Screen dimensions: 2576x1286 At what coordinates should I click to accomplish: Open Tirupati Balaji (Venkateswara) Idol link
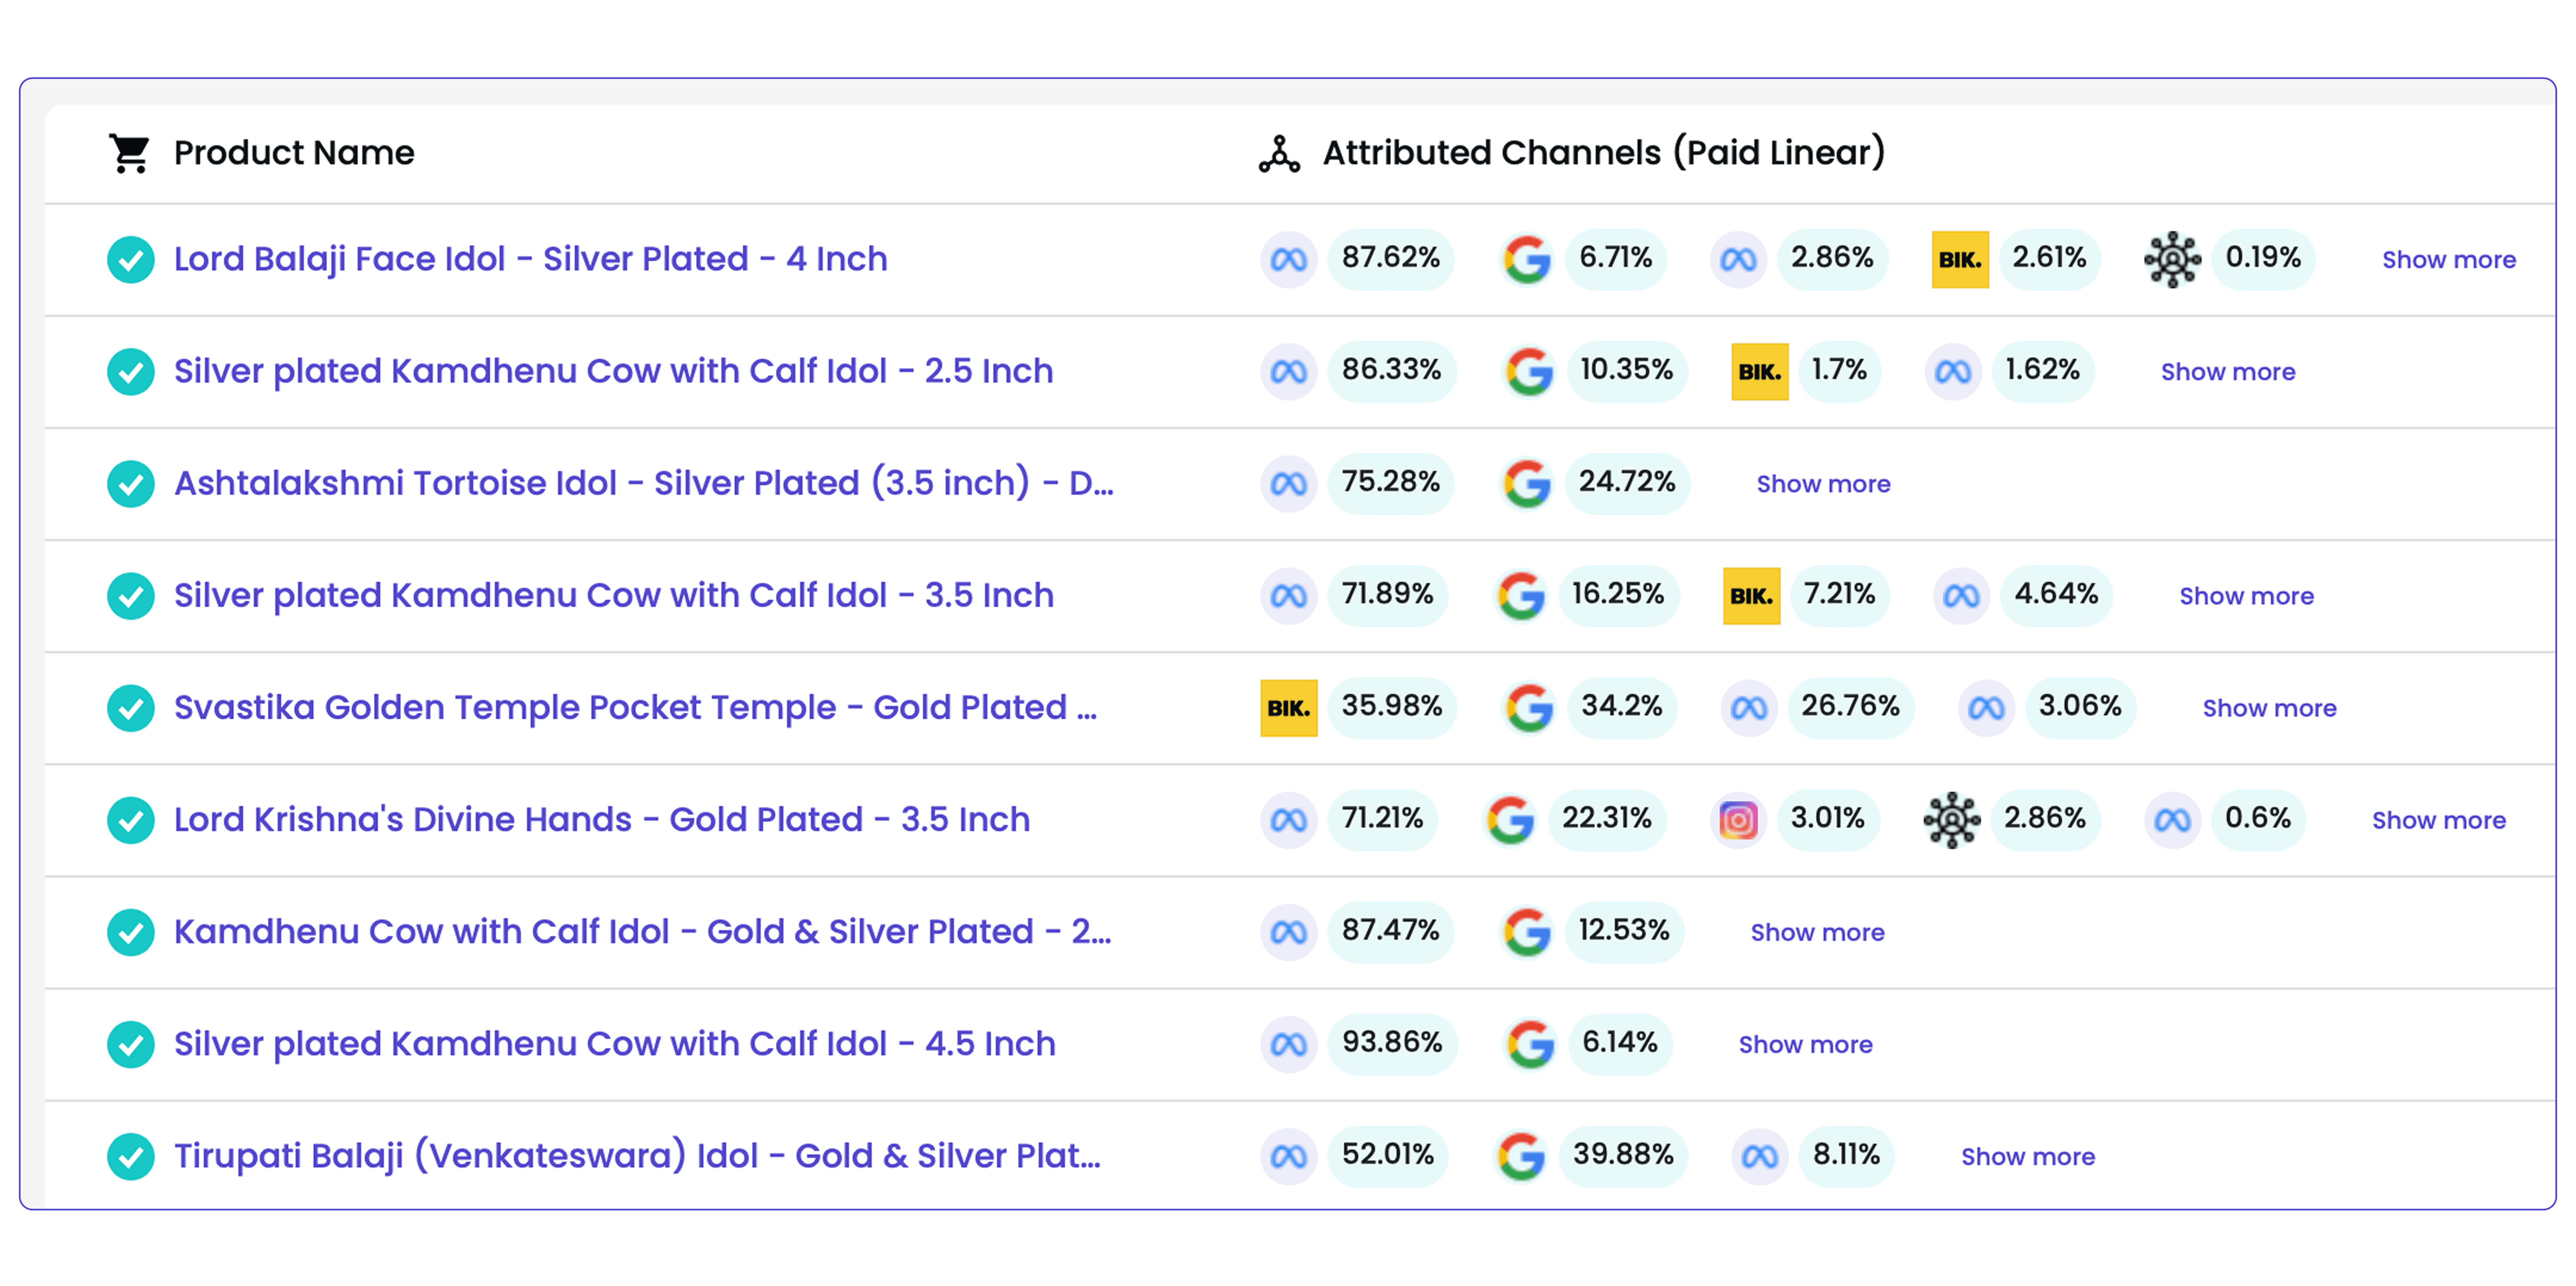(637, 1155)
